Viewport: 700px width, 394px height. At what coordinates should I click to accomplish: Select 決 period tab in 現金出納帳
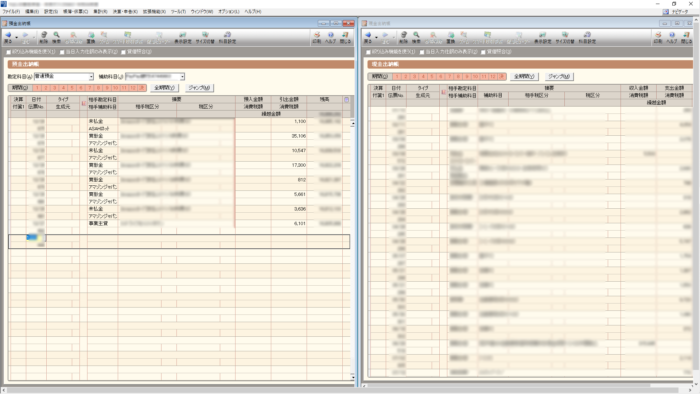pos(502,77)
